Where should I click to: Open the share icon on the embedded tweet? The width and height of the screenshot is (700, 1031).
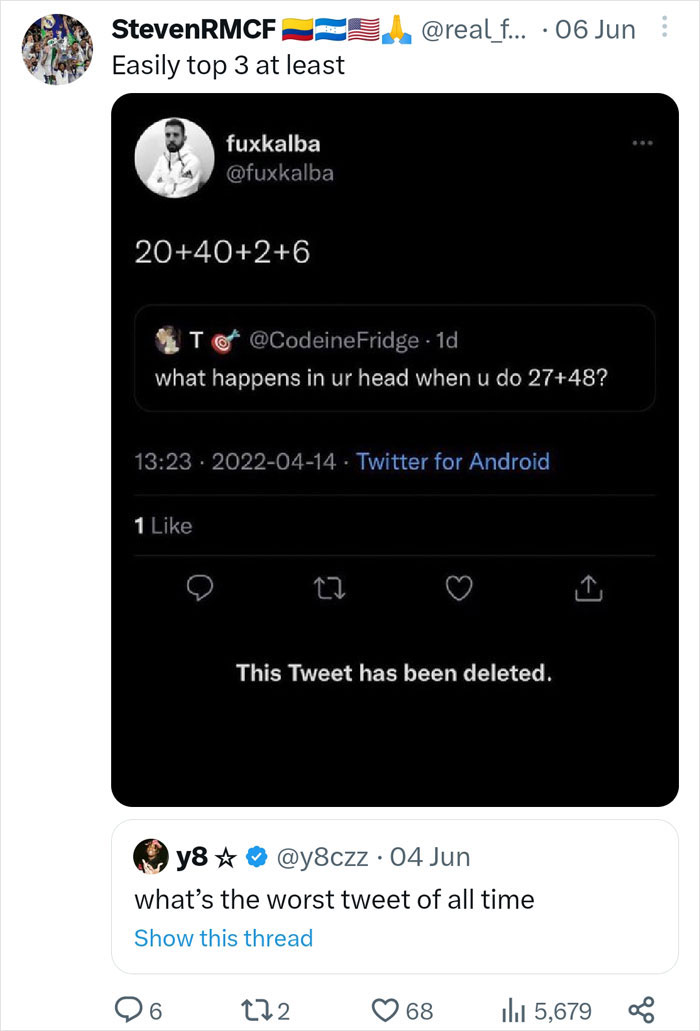coord(589,588)
